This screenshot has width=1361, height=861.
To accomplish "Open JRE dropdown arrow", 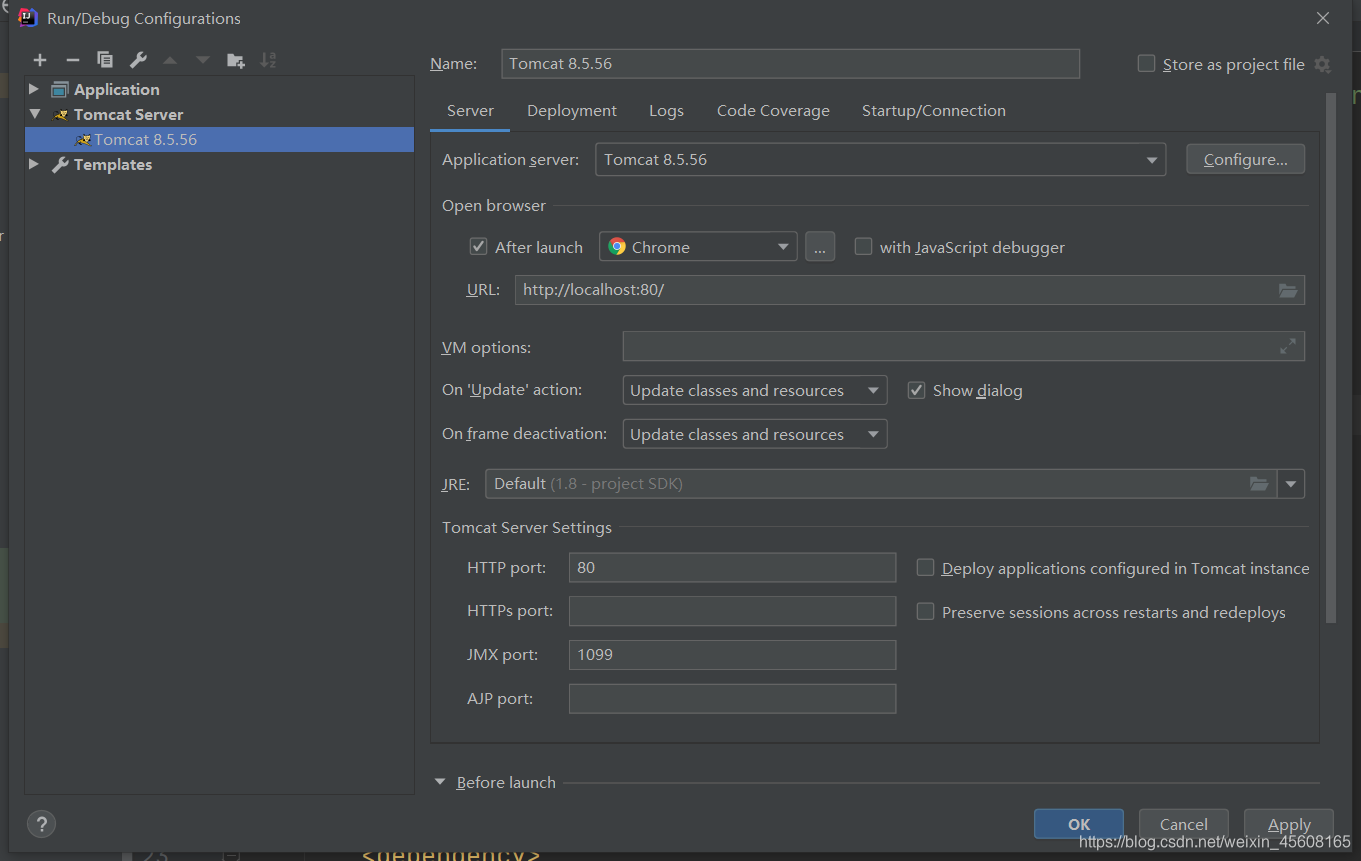I will tap(1291, 484).
